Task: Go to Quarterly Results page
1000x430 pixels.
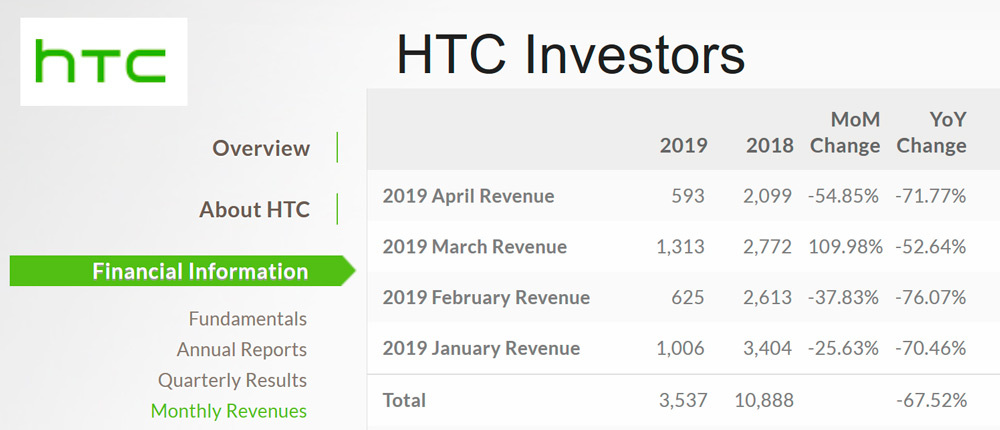Action: (232, 381)
